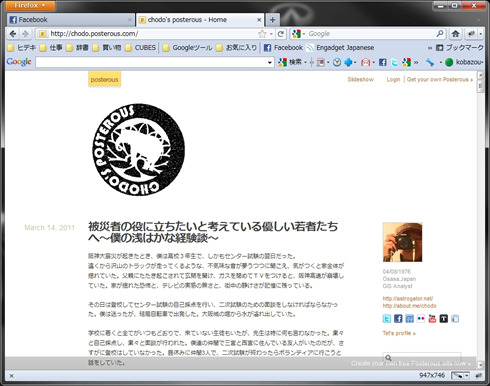Click the profile photo thumbnail
Viewport: 490px width, 386px height.
point(402,242)
